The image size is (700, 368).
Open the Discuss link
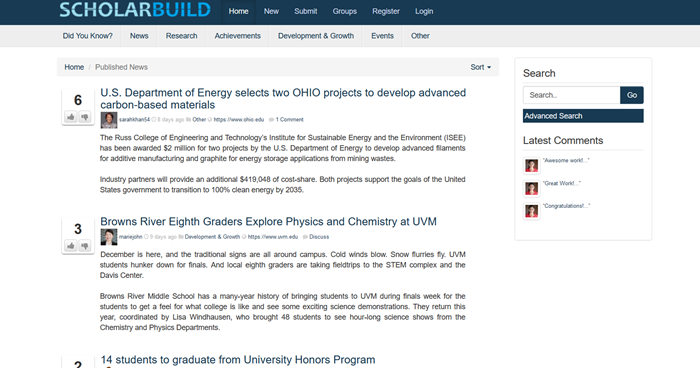click(319, 237)
